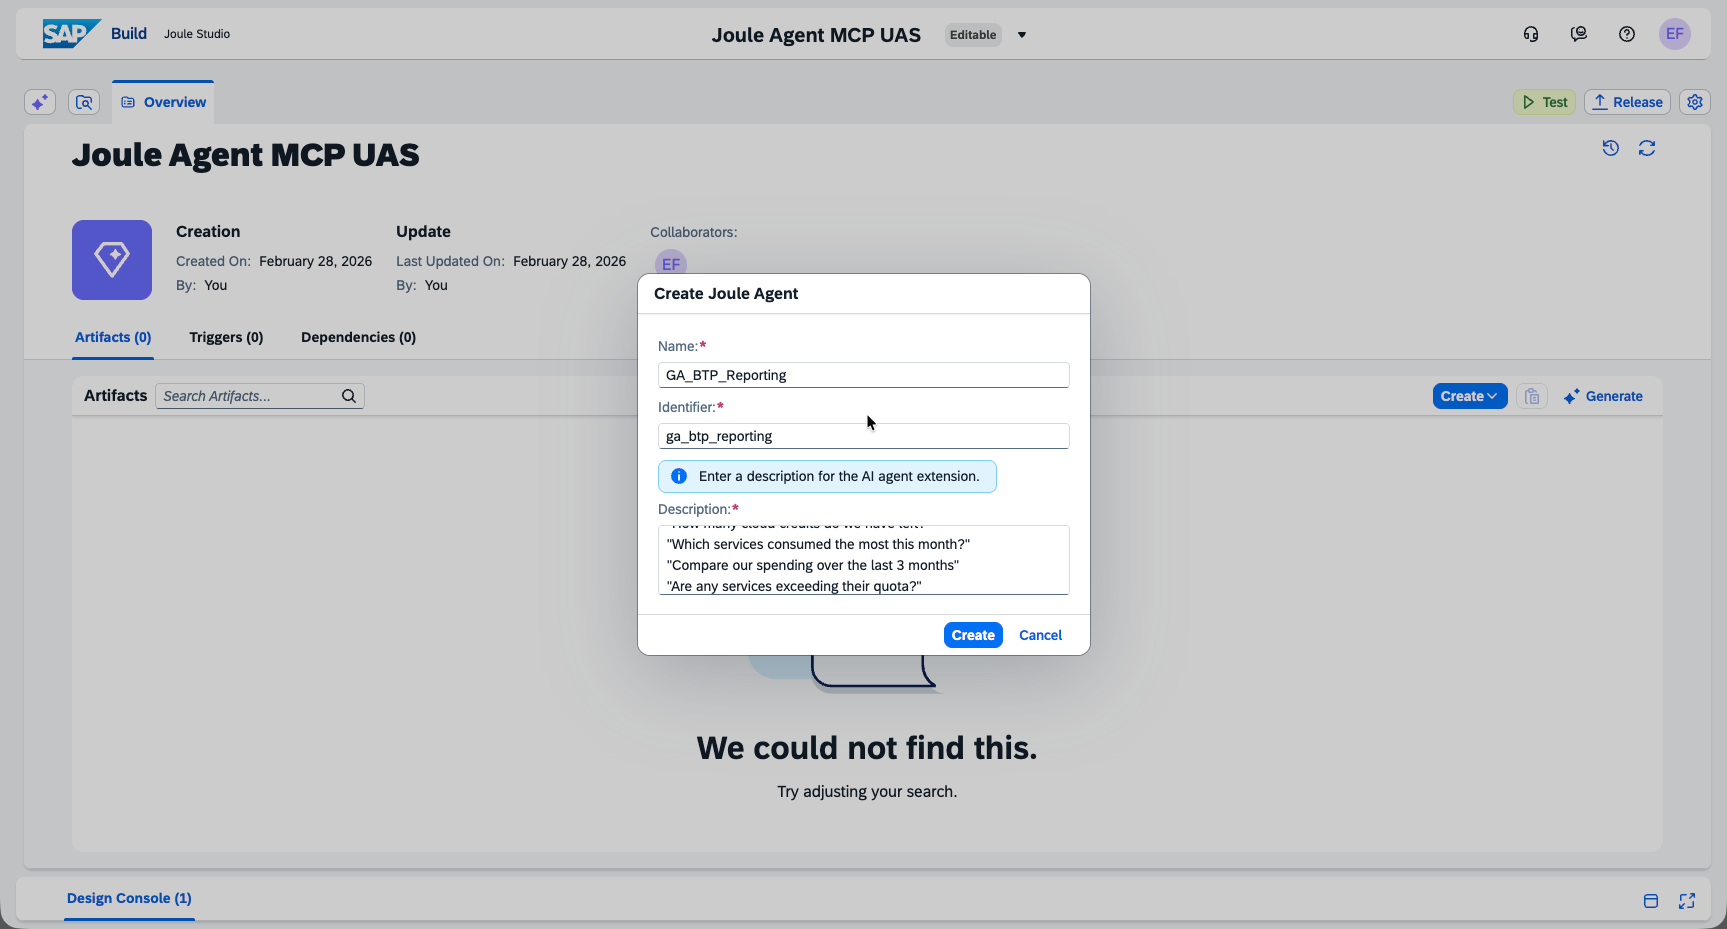Click the Build link in header

pyautogui.click(x=129, y=33)
